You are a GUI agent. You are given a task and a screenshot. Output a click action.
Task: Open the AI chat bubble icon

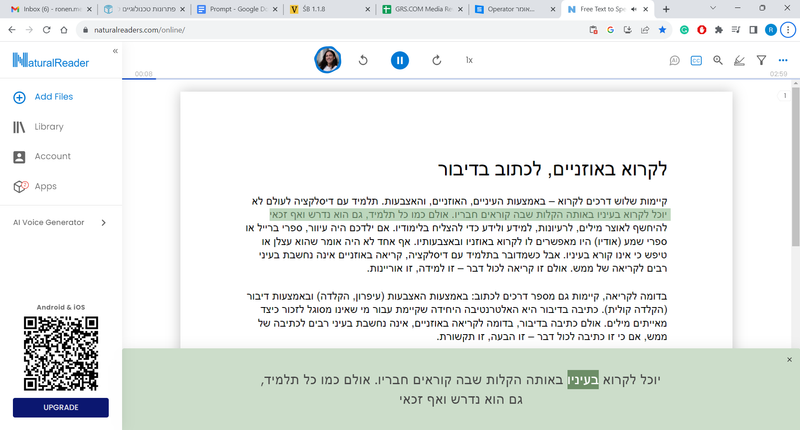tap(674, 60)
